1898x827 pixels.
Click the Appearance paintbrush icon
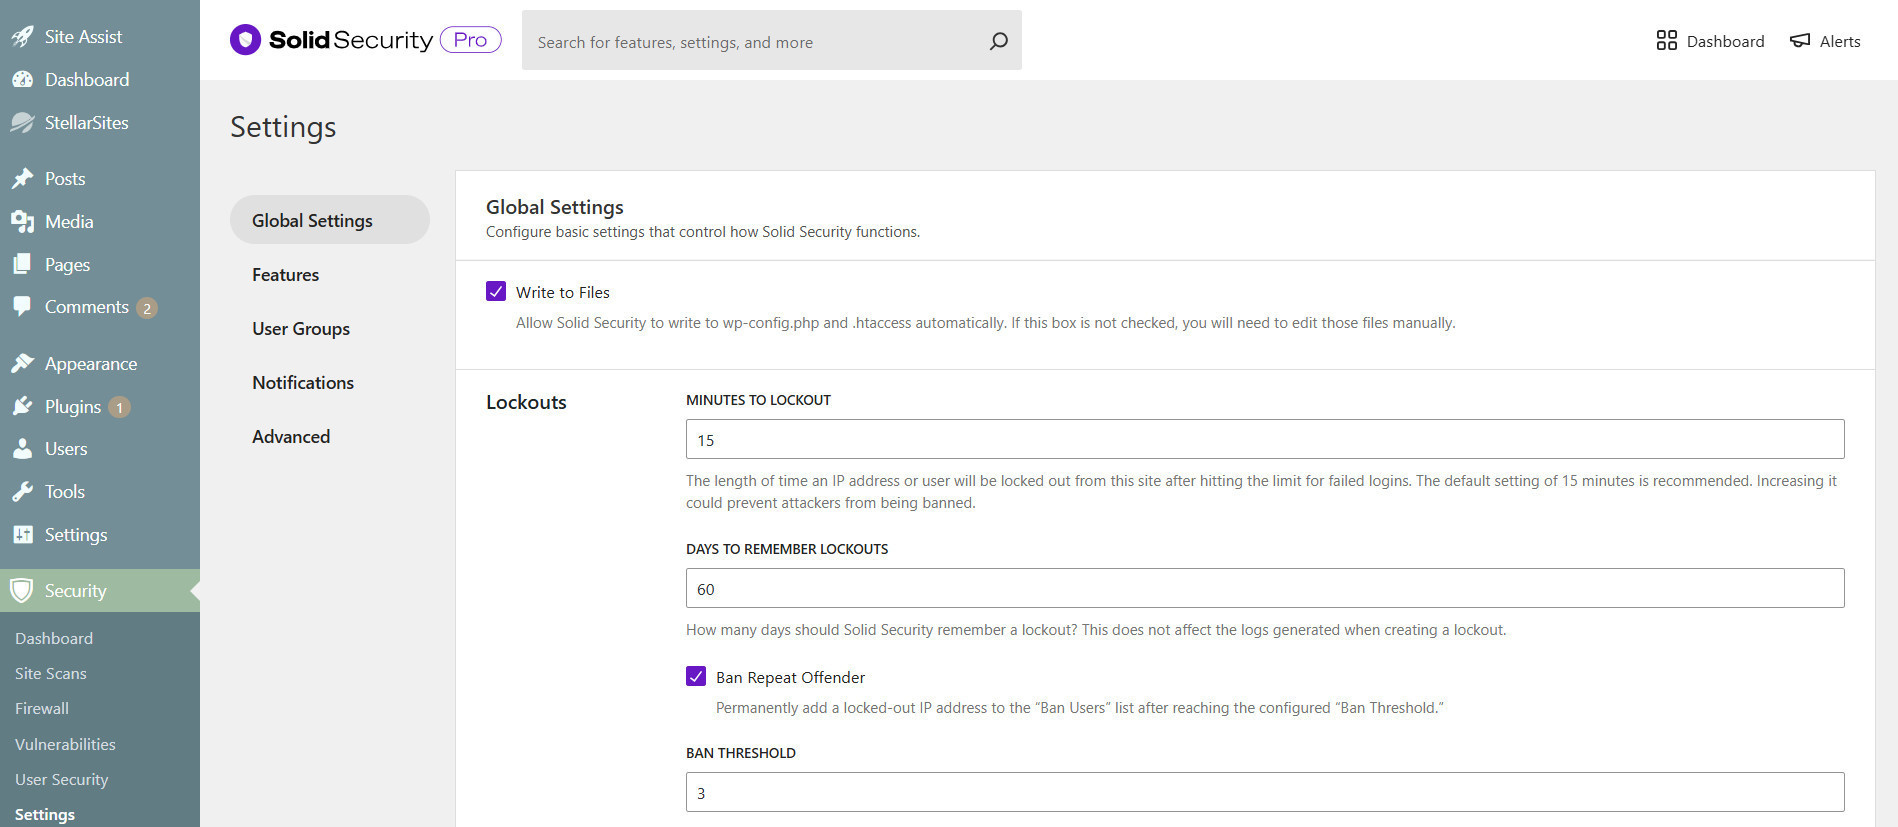(22, 363)
